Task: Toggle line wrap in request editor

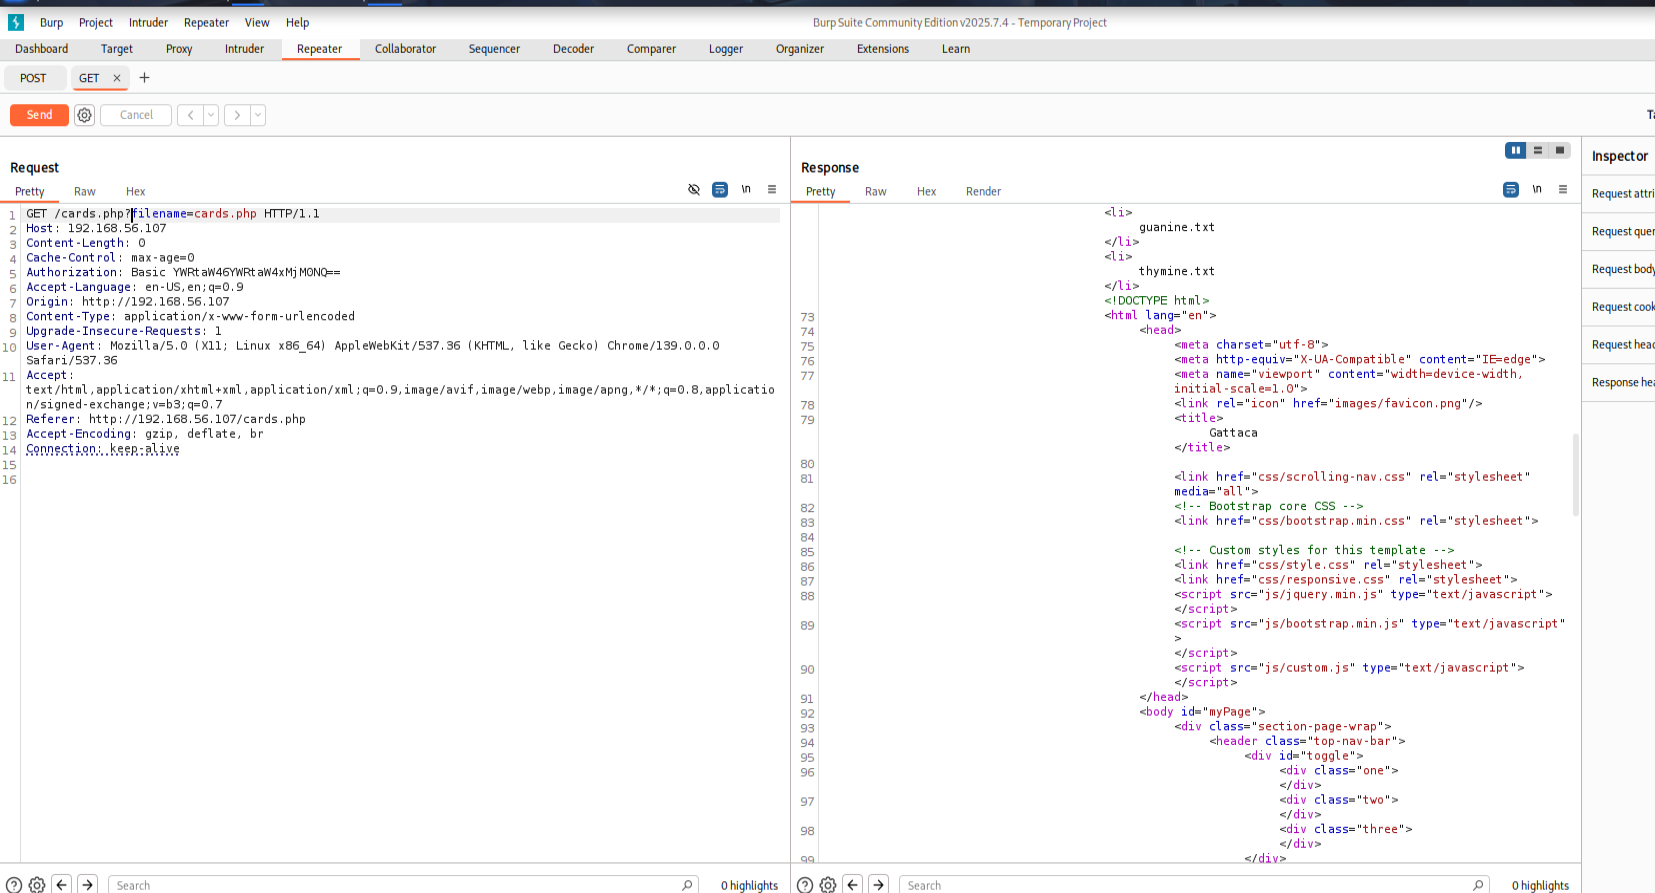Action: coord(720,190)
